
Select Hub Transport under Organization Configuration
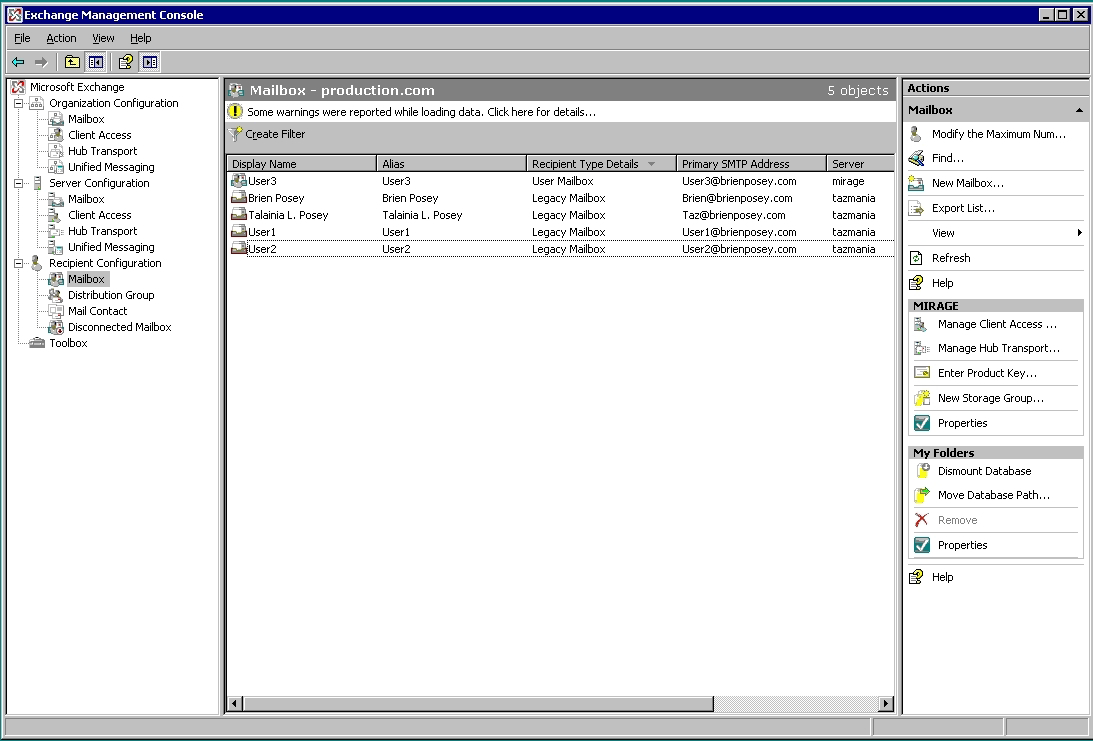coord(102,151)
